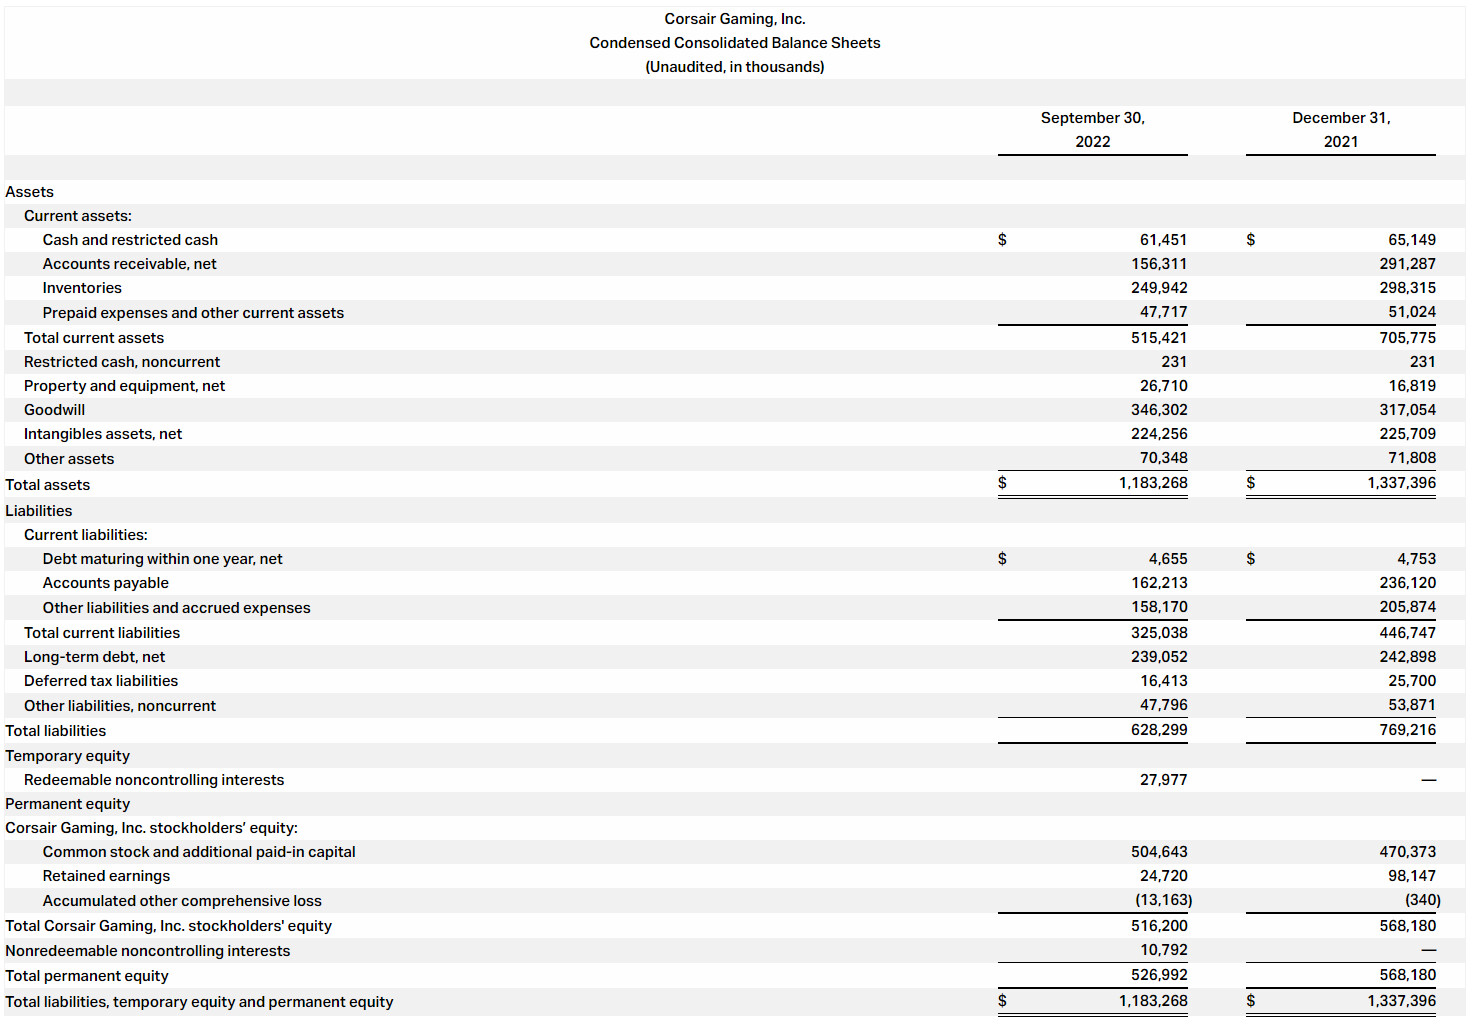The image size is (1474, 1024).
Task: Select 'Redeemable noncontrolling interests' label
Action: pyautogui.click(x=154, y=780)
